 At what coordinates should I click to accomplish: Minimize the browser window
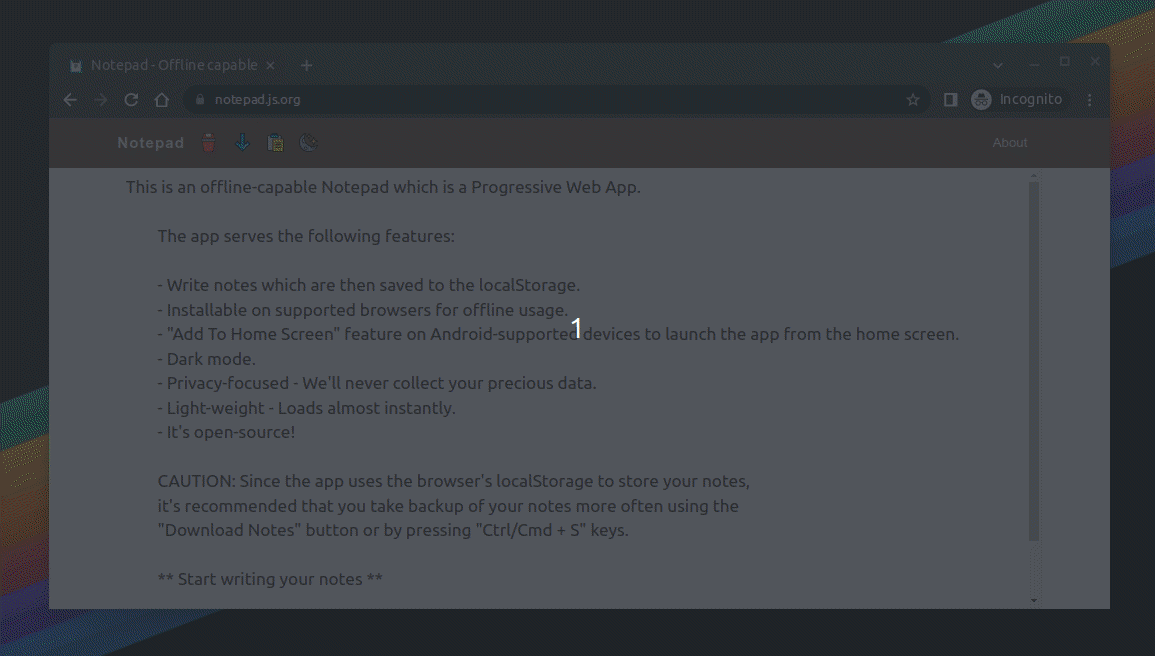pyautogui.click(x=1034, y=63)
